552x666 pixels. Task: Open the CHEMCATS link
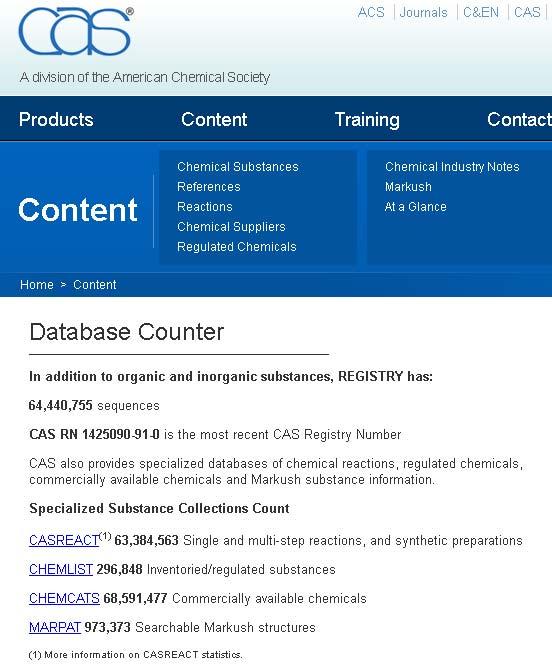[64, 598]
